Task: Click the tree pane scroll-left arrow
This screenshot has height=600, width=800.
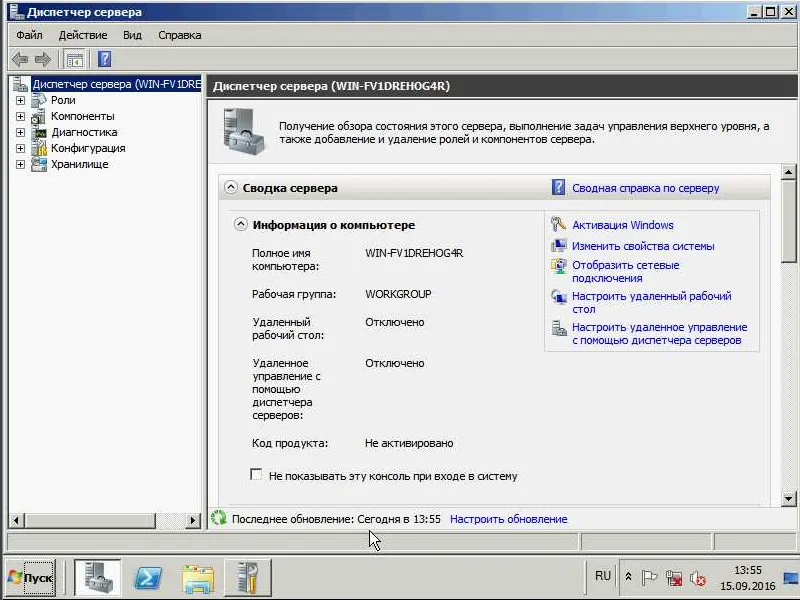Action: pyautogui.click(x=16, y=520)
